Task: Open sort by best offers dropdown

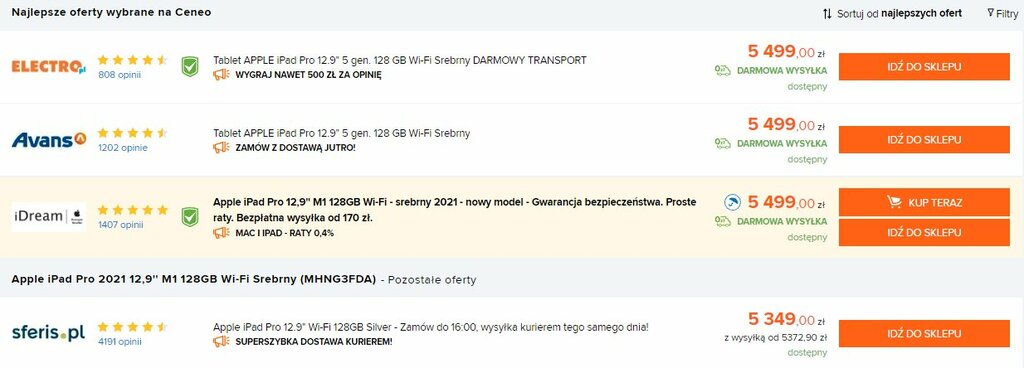Action: (x=892, y=13)
